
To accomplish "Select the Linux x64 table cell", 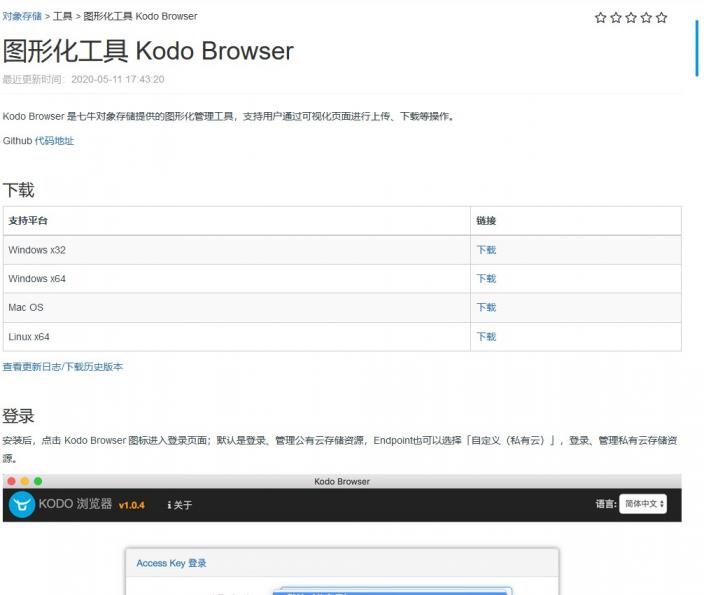I will coord(237,337).
